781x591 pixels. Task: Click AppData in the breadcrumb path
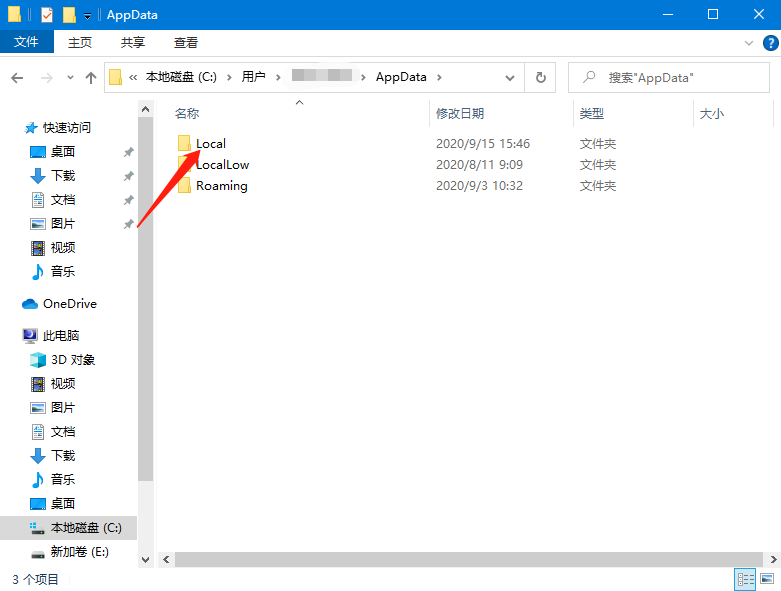[401, 77]
